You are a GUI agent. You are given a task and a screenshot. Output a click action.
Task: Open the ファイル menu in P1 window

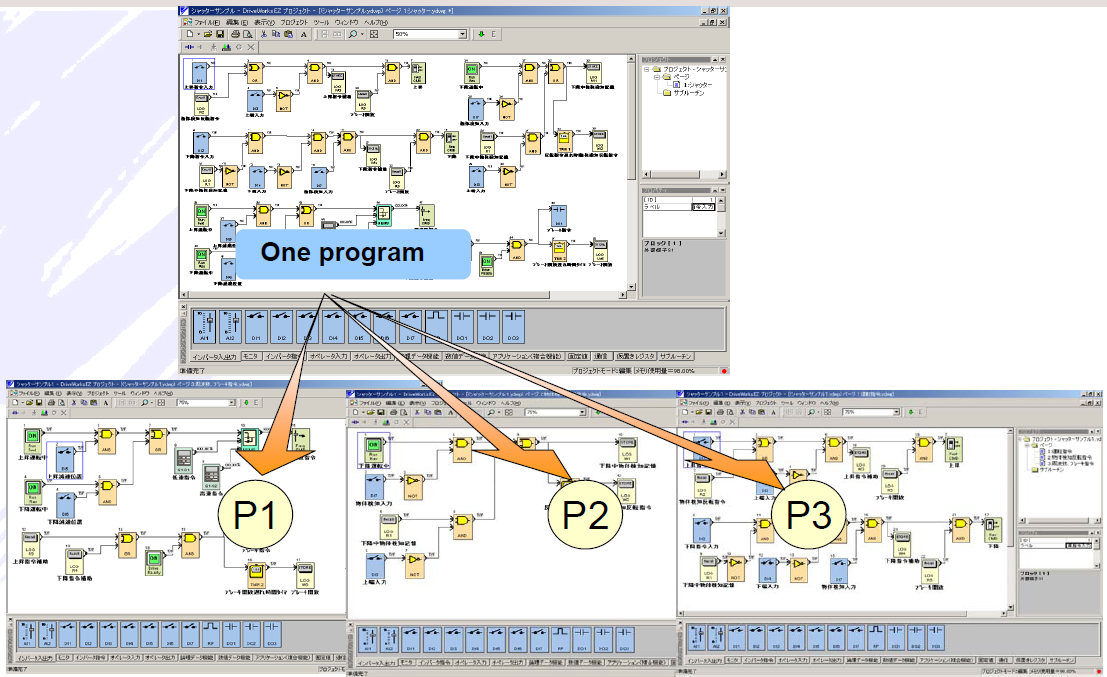pyautogui.click(x=29, y=393)
